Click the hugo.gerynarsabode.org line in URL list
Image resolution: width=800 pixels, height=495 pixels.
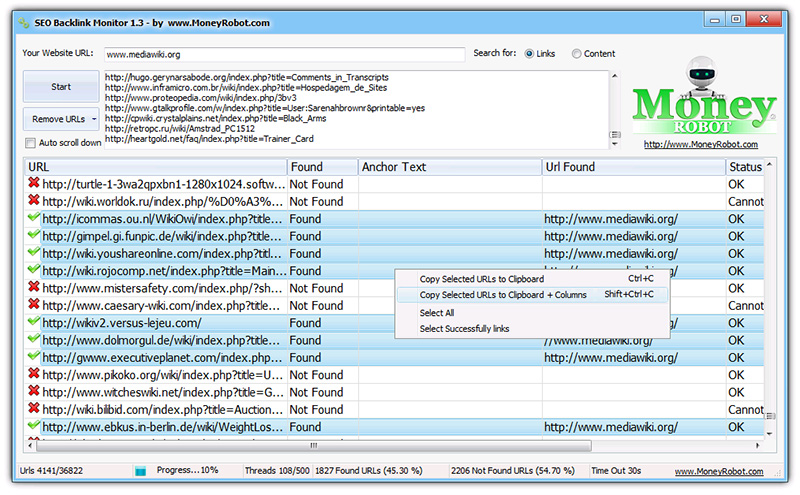point(247,77)
